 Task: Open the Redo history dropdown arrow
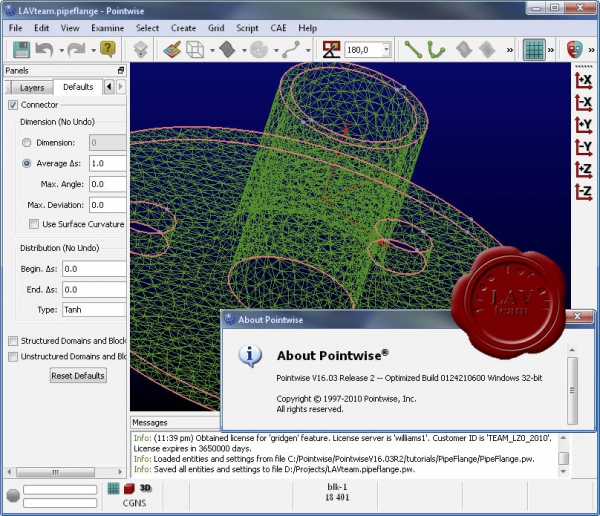(x=93, y=50)
